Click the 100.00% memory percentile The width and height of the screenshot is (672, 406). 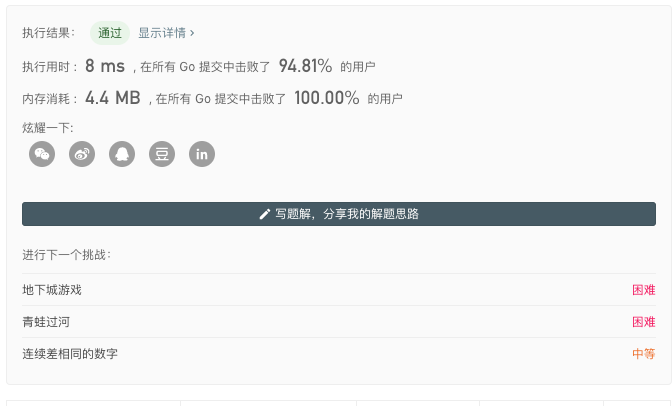pos(327,98)
